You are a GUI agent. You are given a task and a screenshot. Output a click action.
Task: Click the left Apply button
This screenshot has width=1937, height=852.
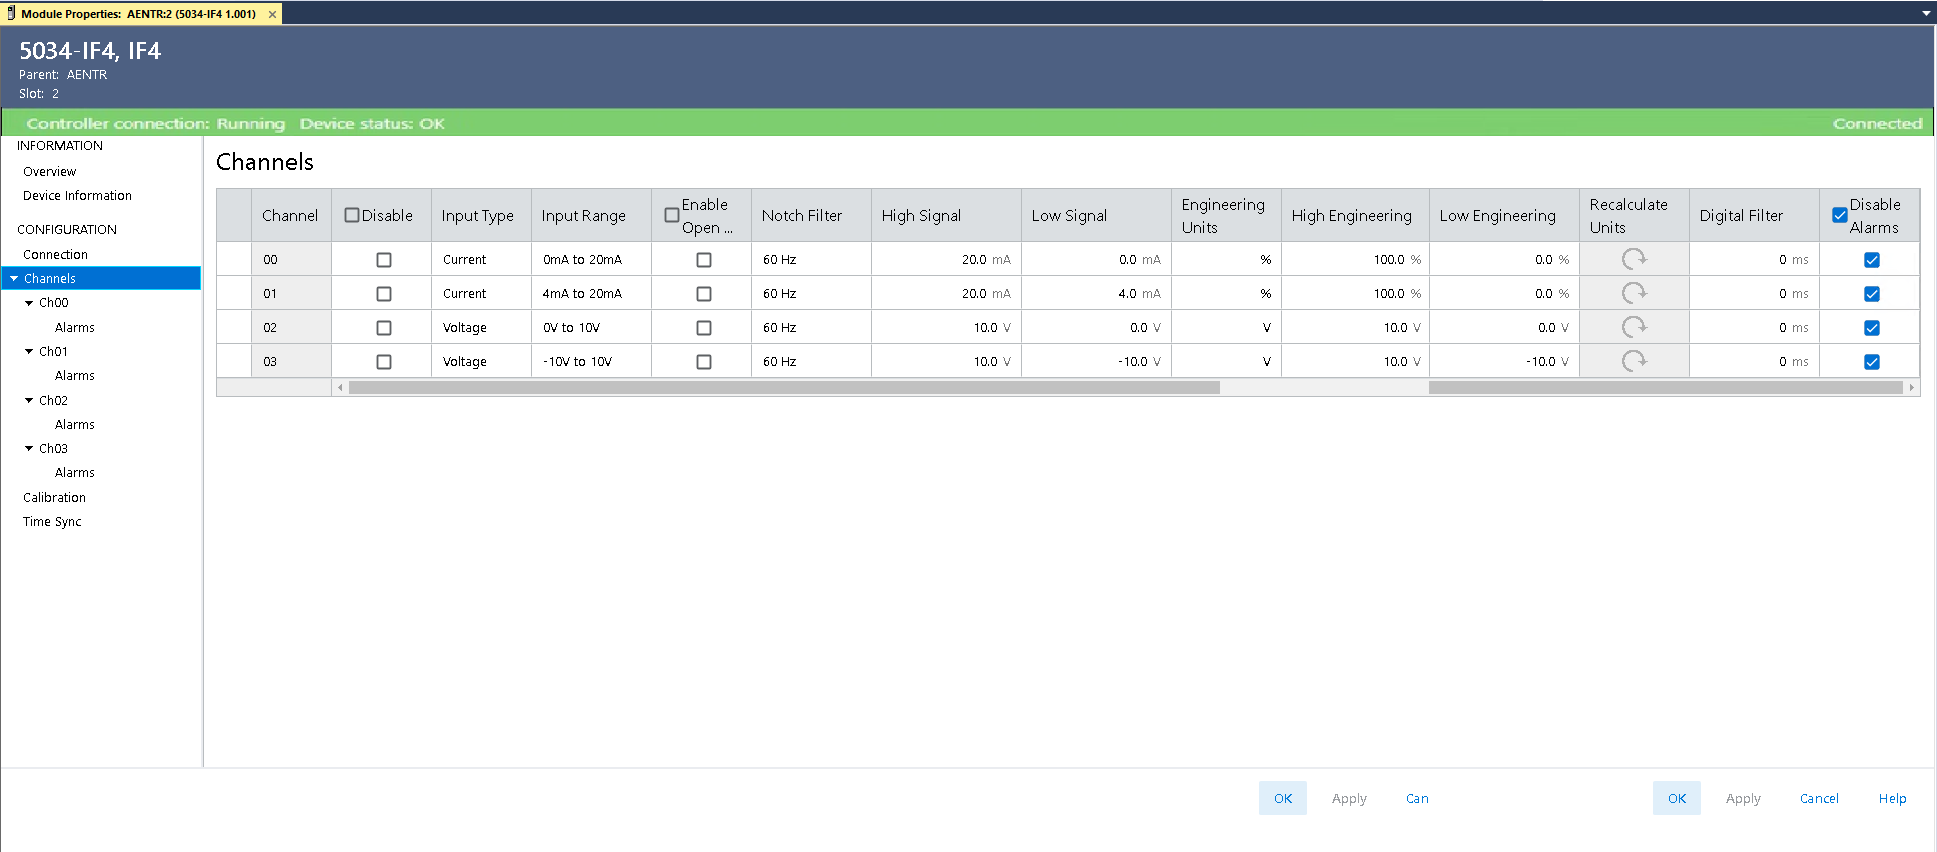click(1349, 798)
